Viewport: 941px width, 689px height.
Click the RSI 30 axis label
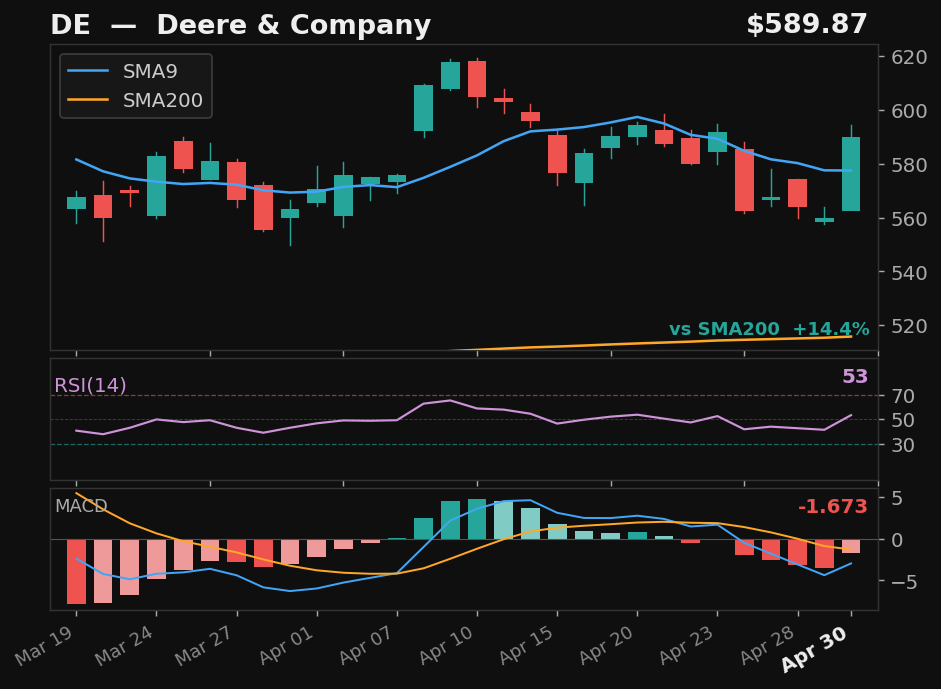(903, 445)
